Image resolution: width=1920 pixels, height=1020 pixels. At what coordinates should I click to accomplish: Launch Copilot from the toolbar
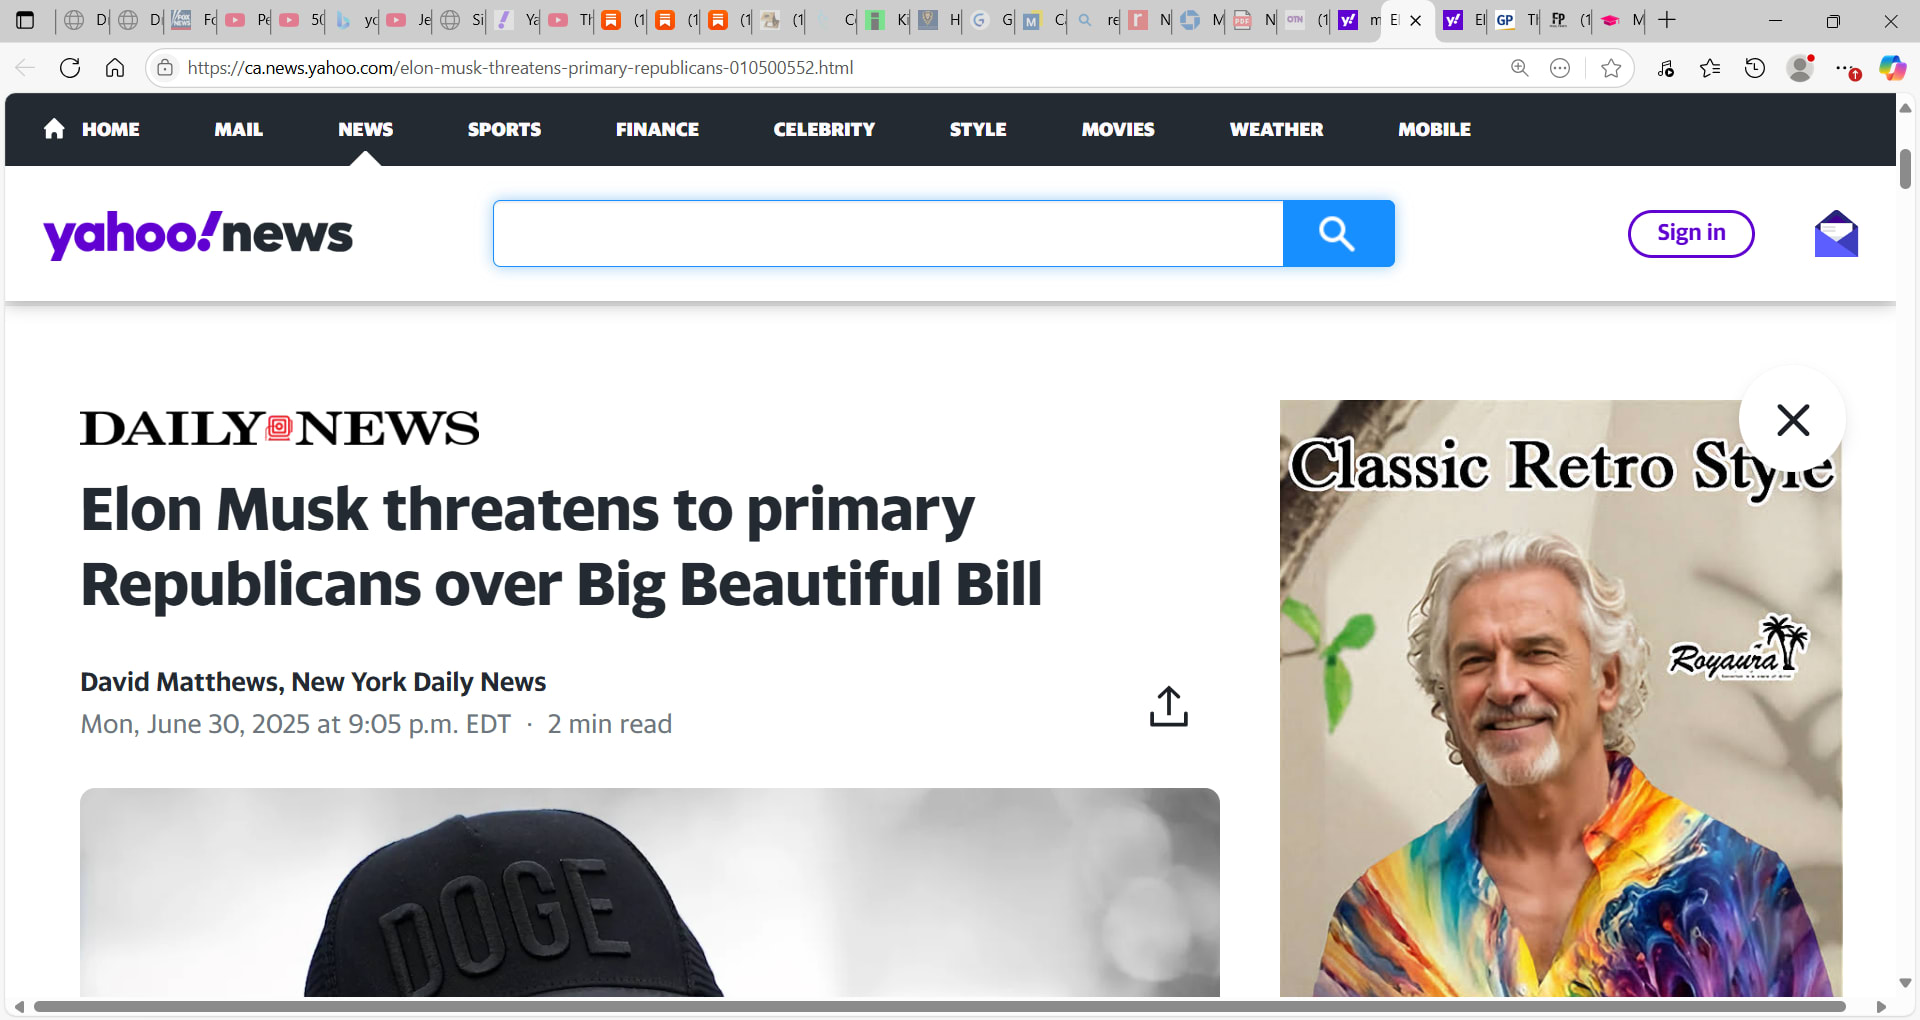click(1892, 68)
